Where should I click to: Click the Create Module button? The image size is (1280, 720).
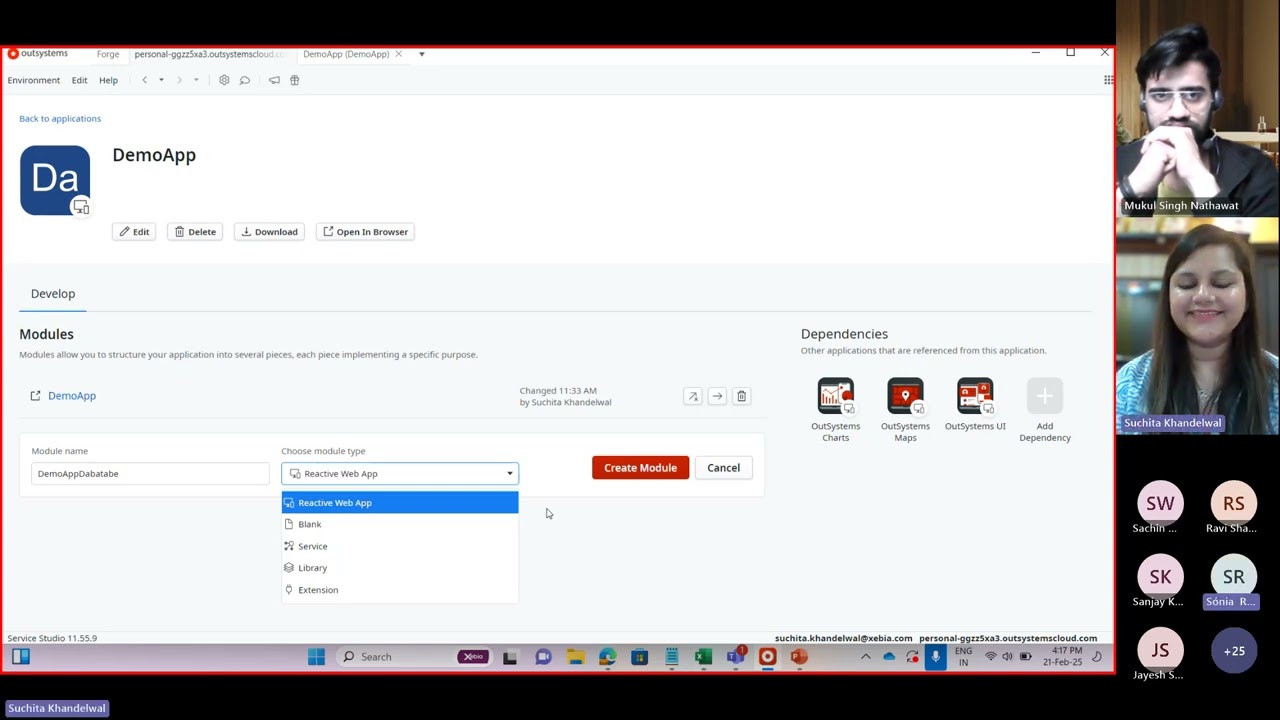click(x=640, y=468)
